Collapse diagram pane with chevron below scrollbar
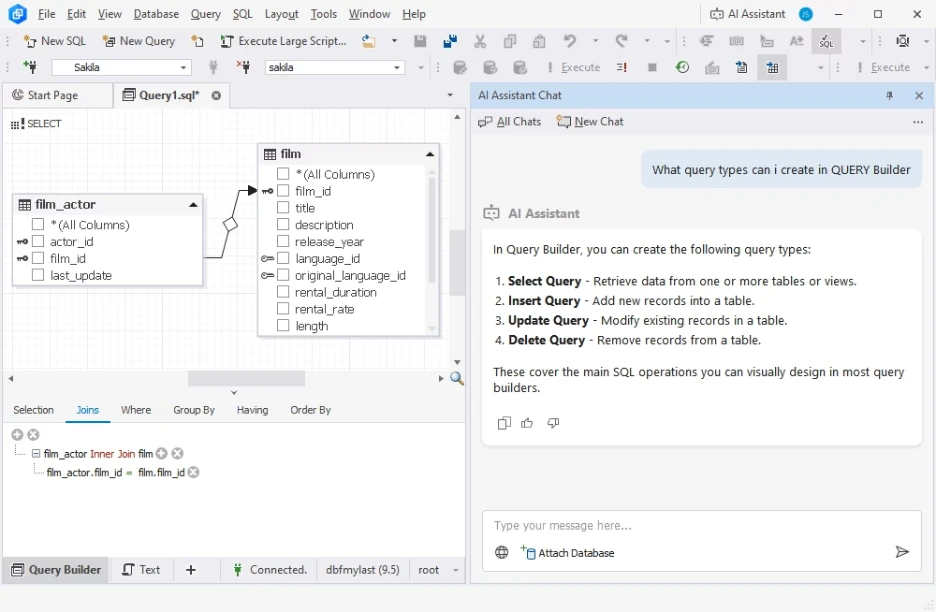This screenshot has height=612, width=936. [234, 393]
